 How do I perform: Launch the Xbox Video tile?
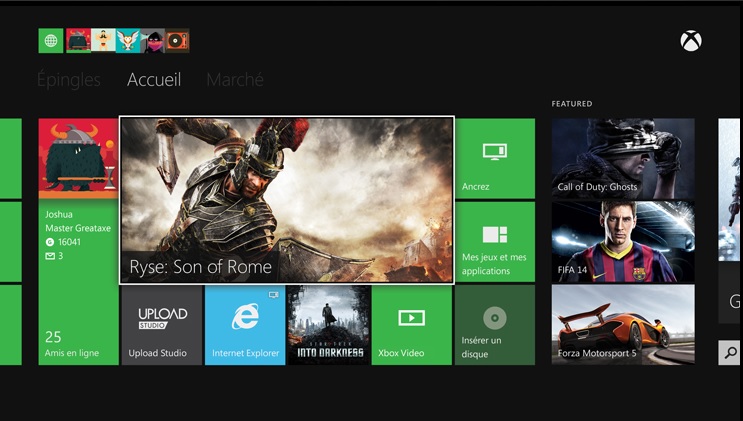[412, 325]
